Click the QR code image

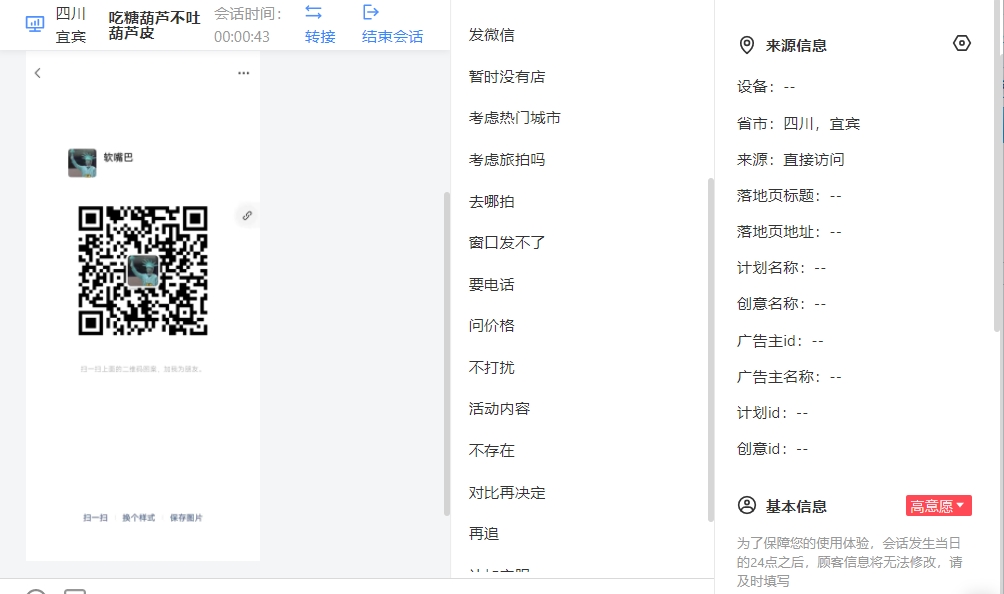[143, 270]
